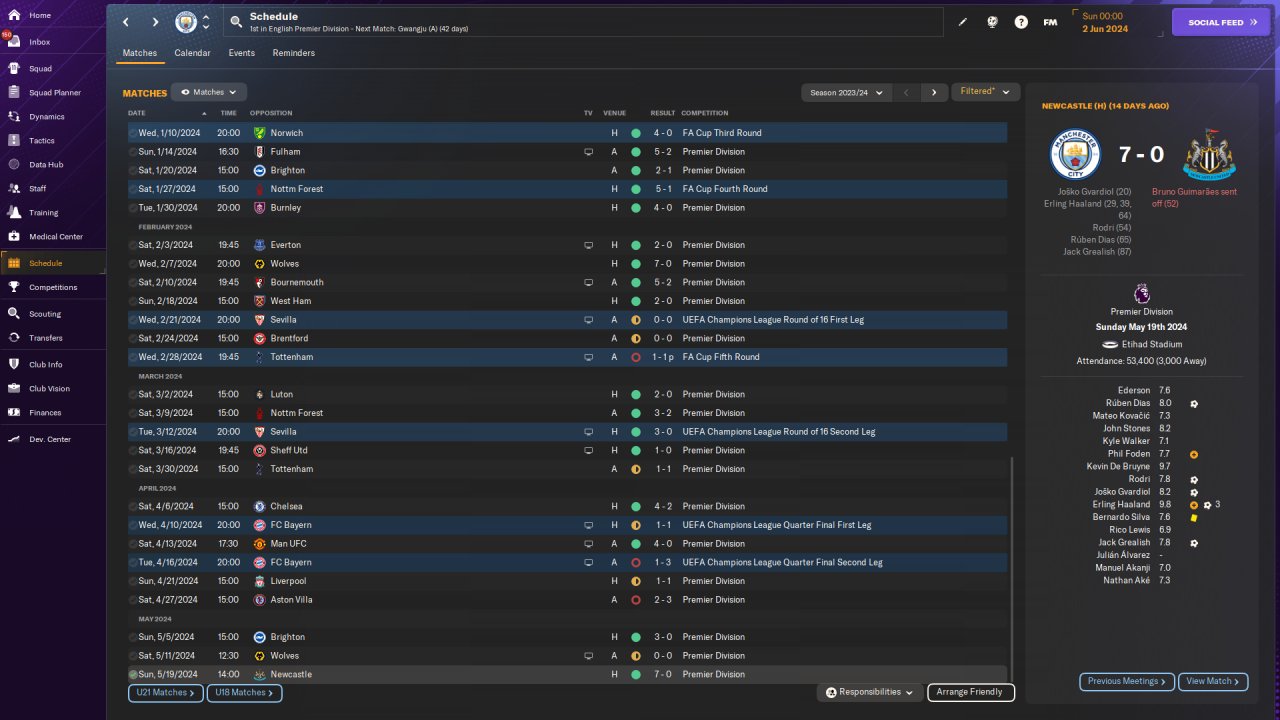This screenshot has height=720, width=1280.
Task: Go to the Squad screen
Action: point(40,69)
